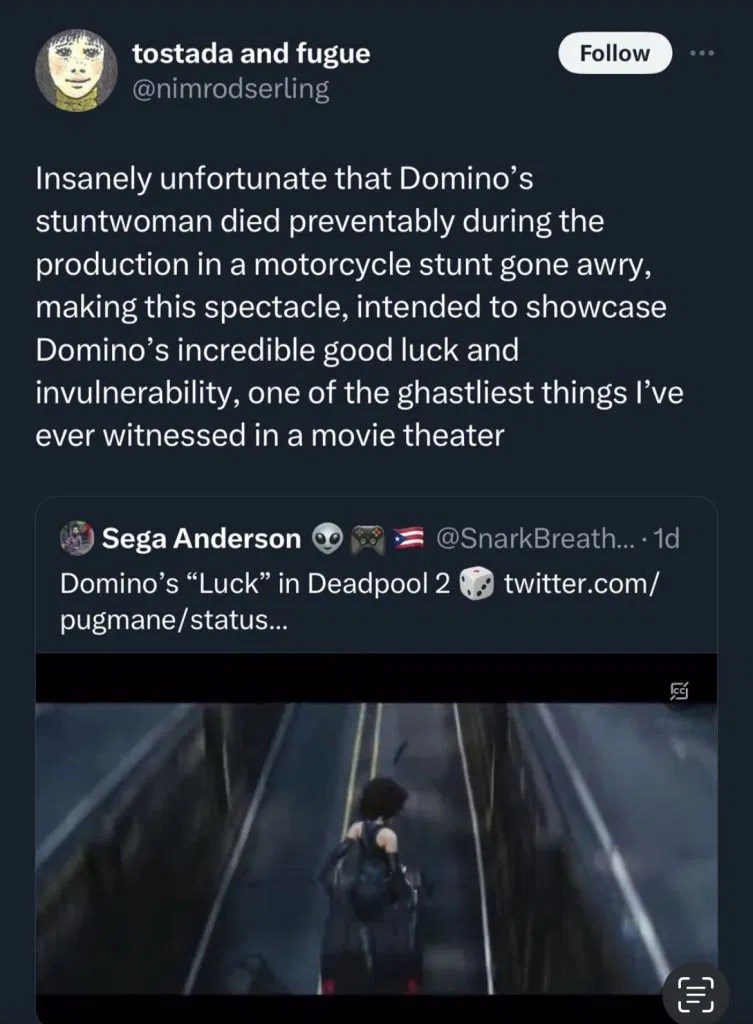Image resolution: width=753 pixels, height=1024 pixels.
Task: Open the three-dot more options menu
Action: pyautogui.click(x=704, y=53)
